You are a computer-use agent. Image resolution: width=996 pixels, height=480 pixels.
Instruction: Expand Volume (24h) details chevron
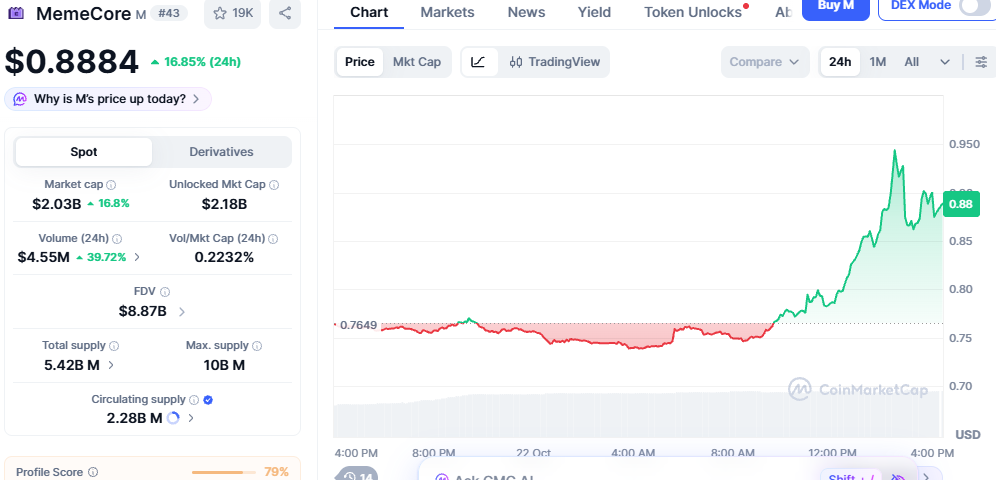[x=137, y=257]
